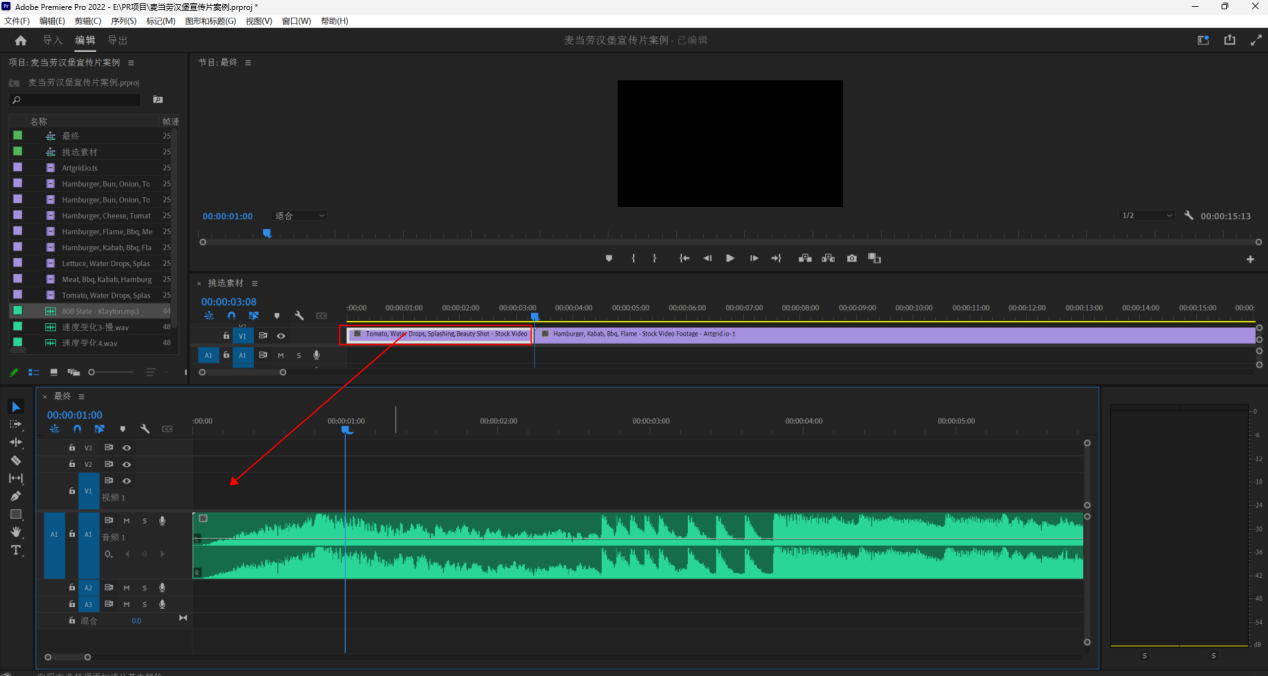
Task: Open the workspaces menu icon top right
Action: 1204,41
